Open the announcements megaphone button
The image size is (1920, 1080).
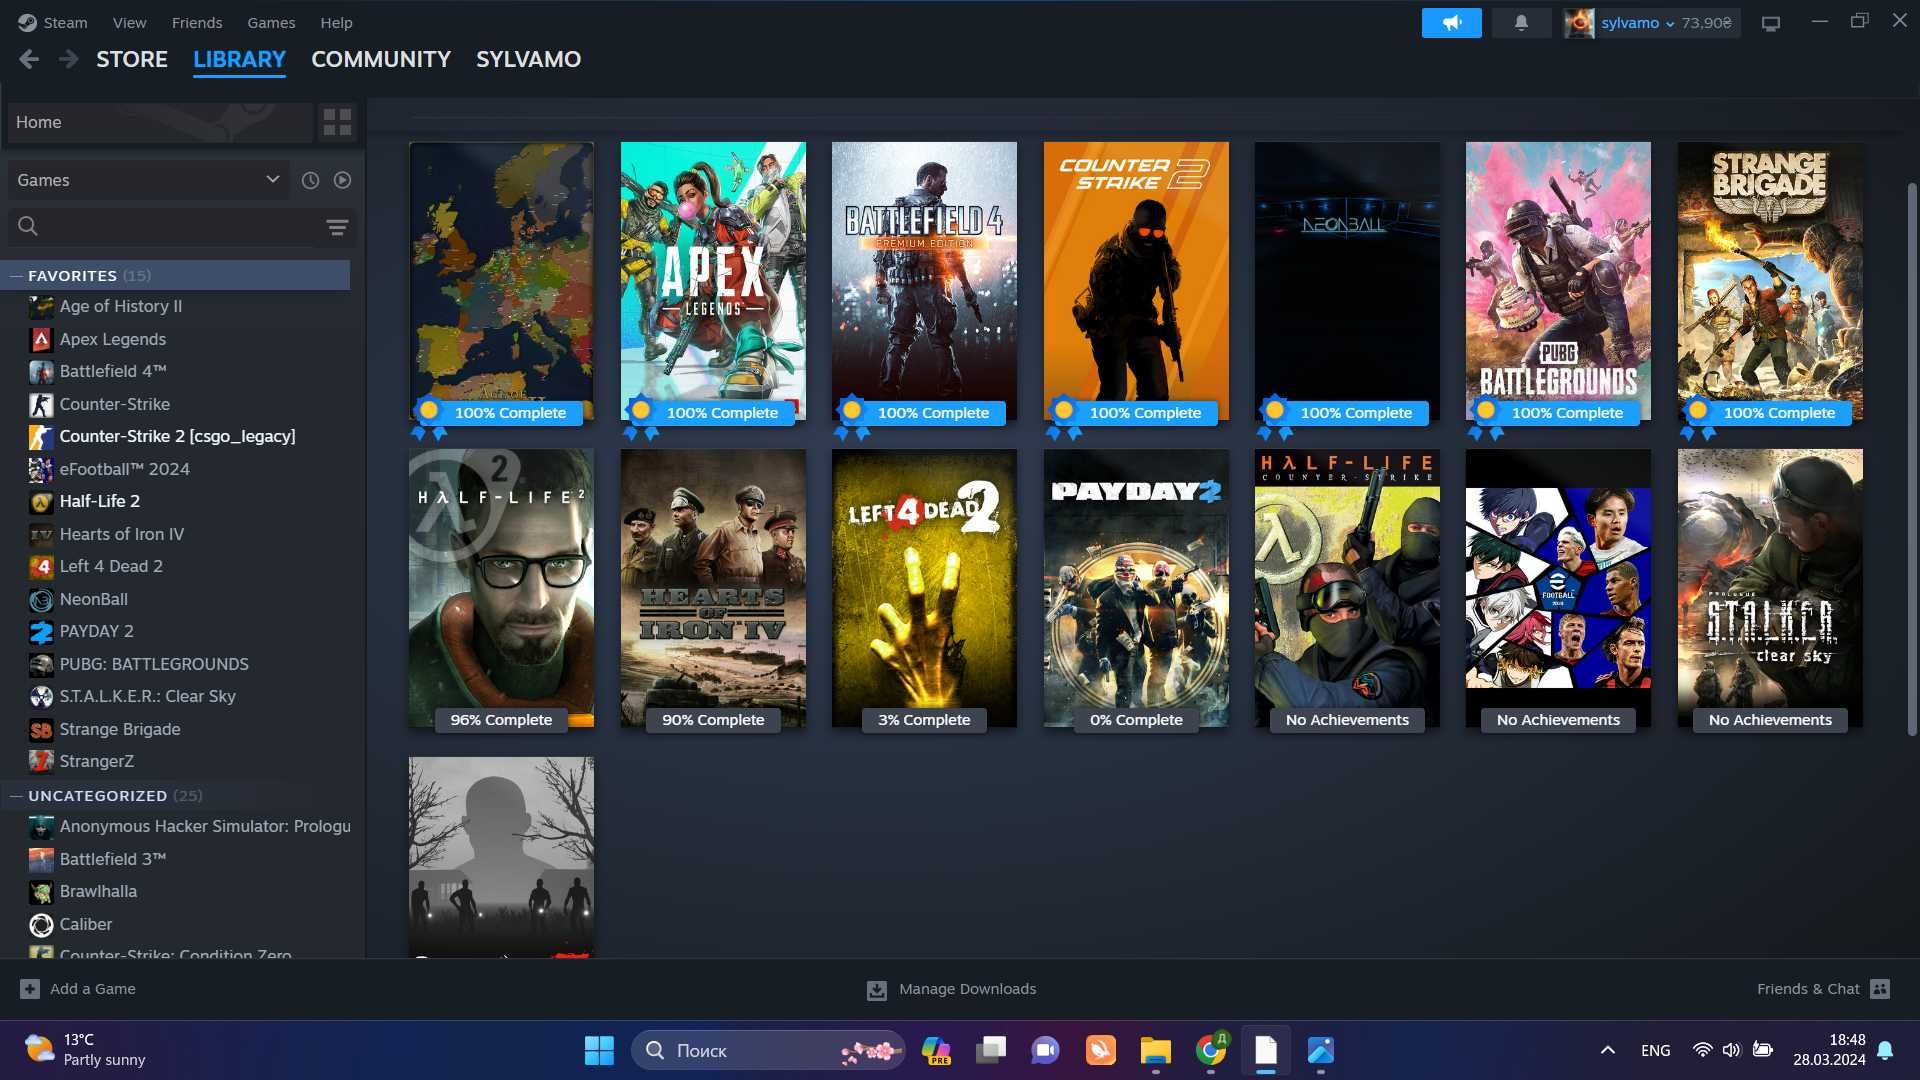1451,22
